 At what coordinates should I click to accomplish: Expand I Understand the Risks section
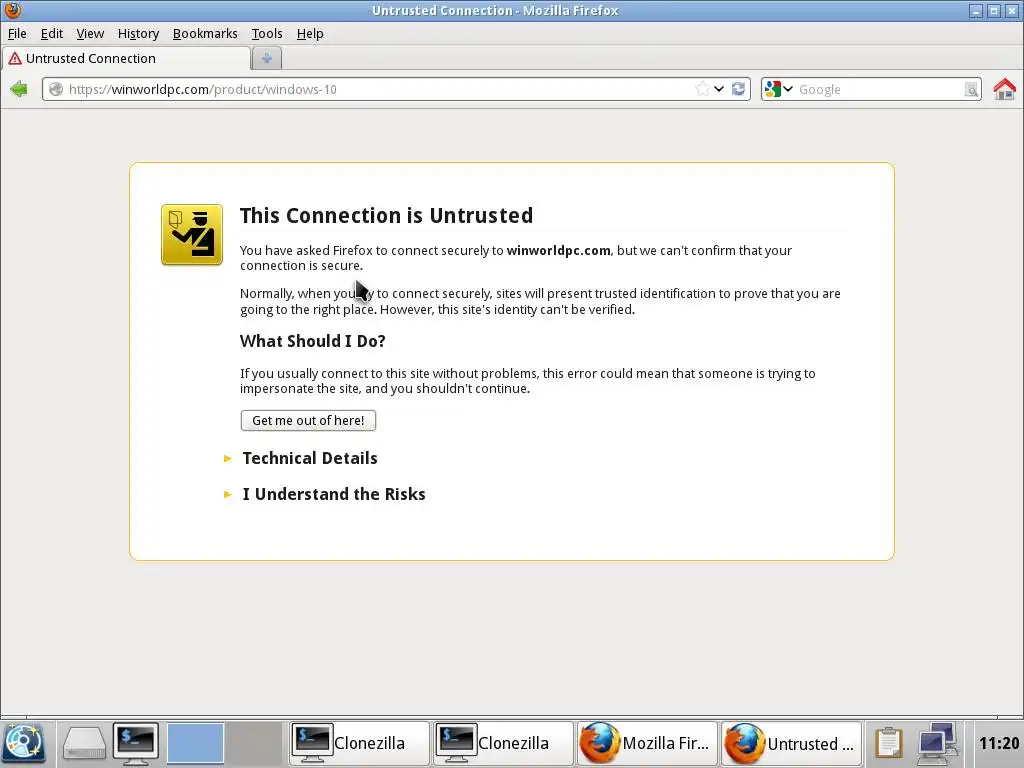click(334, 494)
